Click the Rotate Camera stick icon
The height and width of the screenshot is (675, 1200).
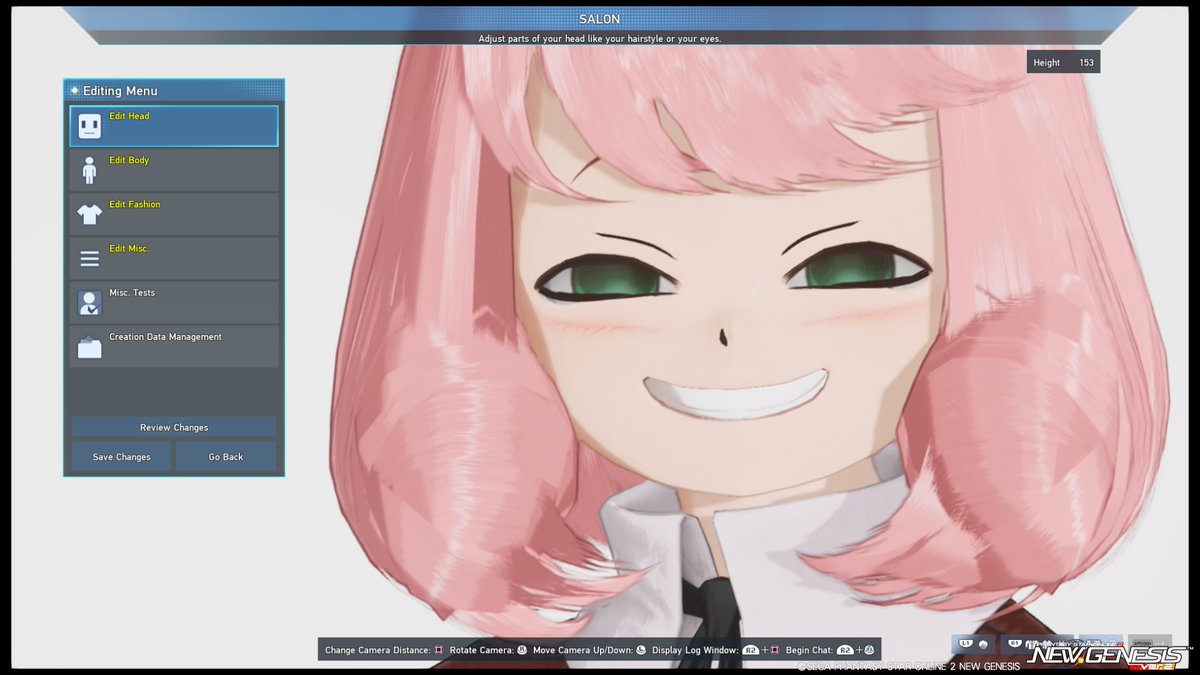coord(522,650)
